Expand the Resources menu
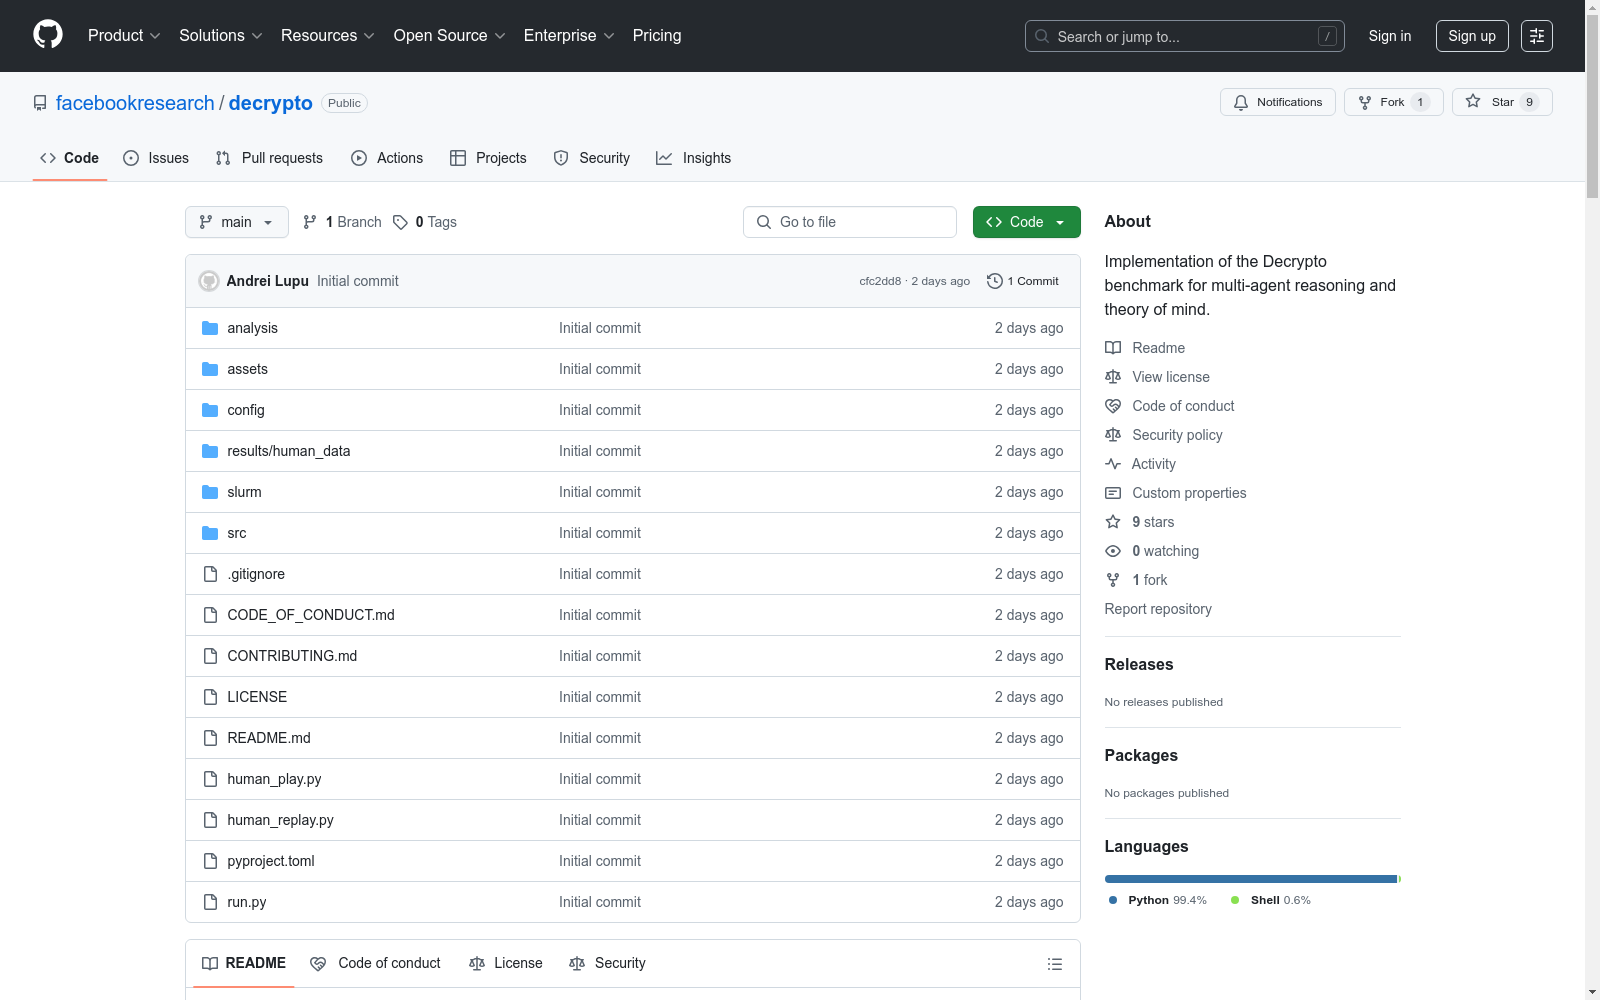The height and width of the screenshot is (1000, 1600). tap(328, 36)
